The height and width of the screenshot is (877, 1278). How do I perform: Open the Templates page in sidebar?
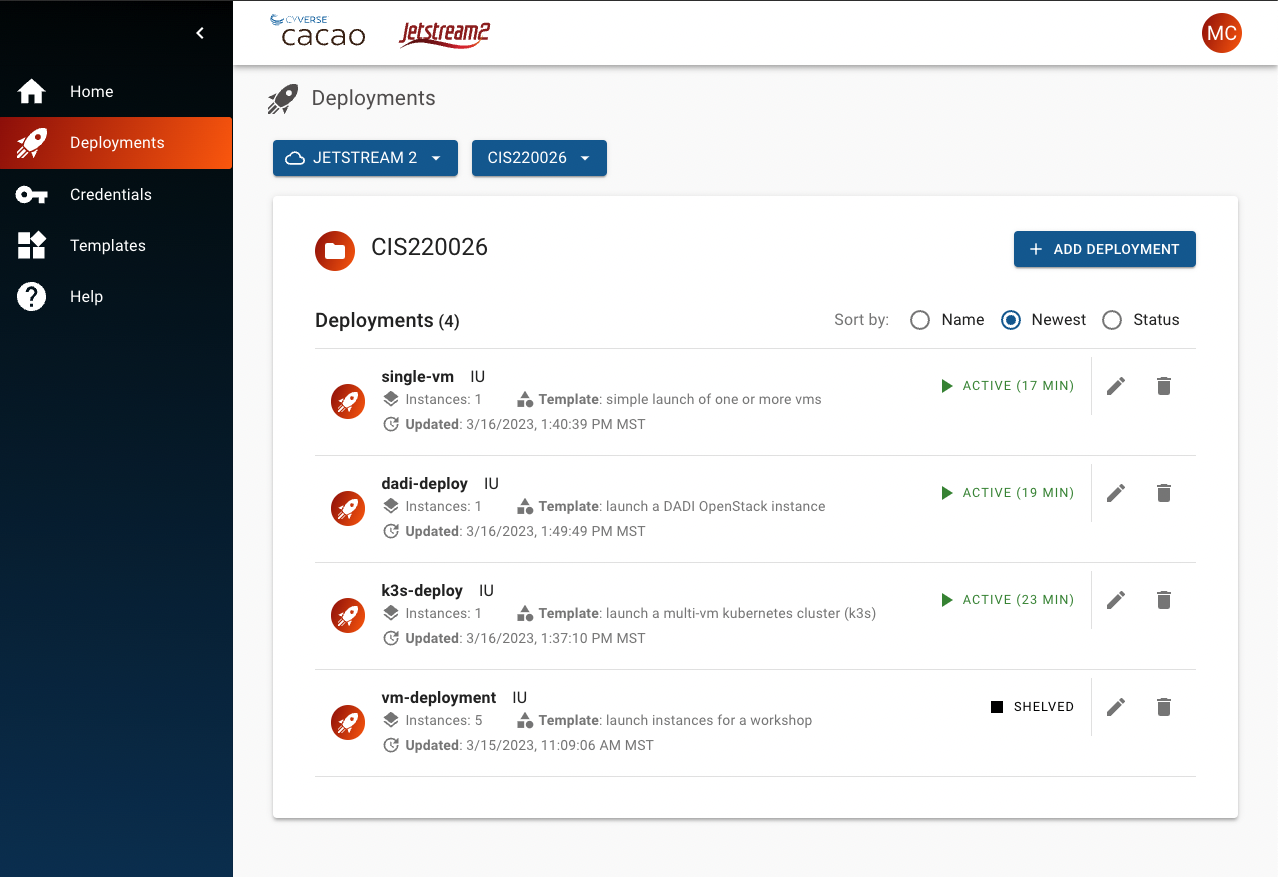(x=107, y=245)
